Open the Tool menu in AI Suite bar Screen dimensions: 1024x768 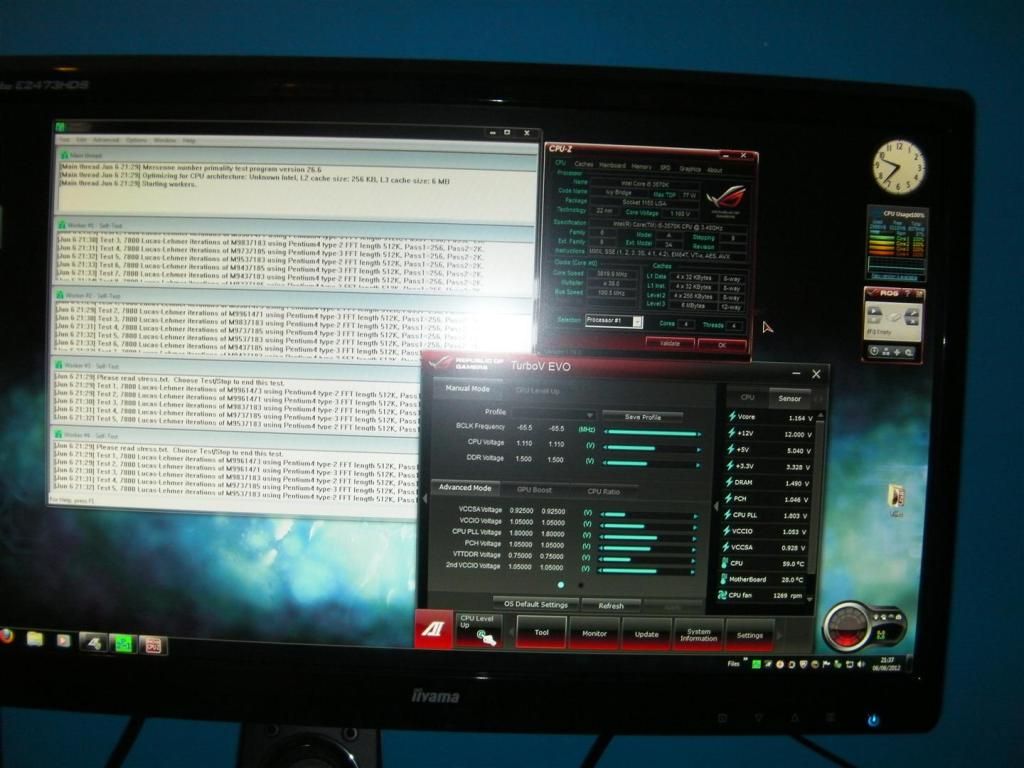pos(541,632)
